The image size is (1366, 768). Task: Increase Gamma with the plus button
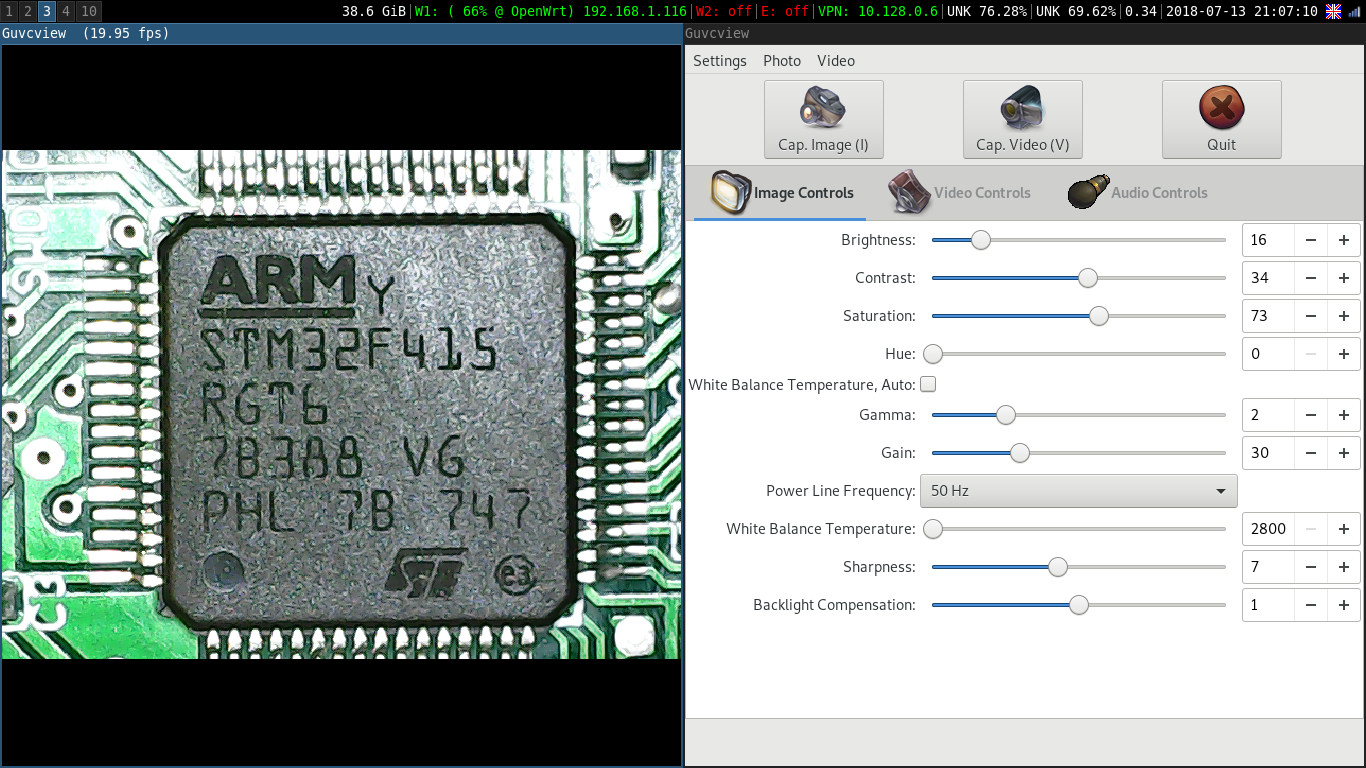click(x=1344, y=415)
